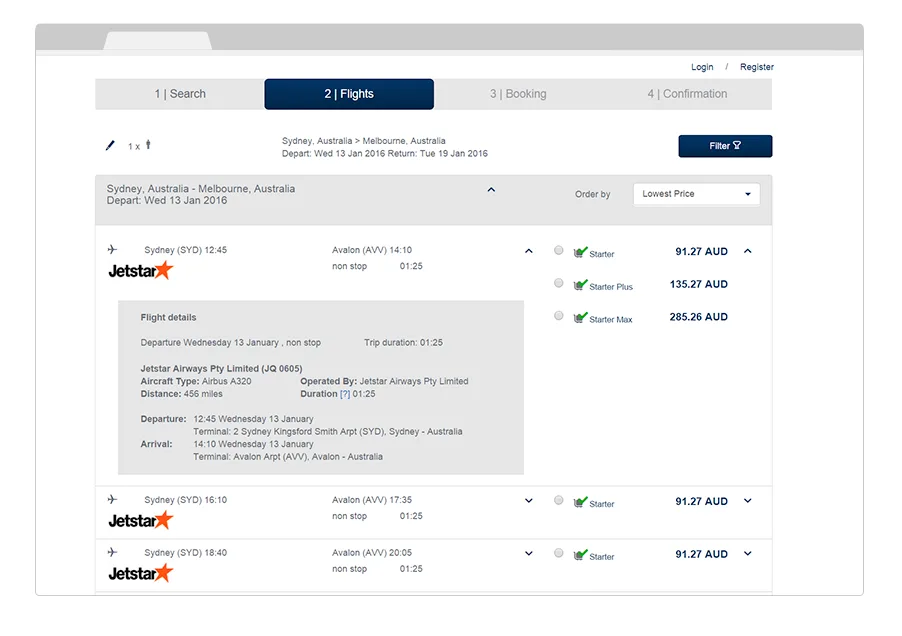
Task: Open the Lowest Price order-by dropdown
Action: click(696, 194)
